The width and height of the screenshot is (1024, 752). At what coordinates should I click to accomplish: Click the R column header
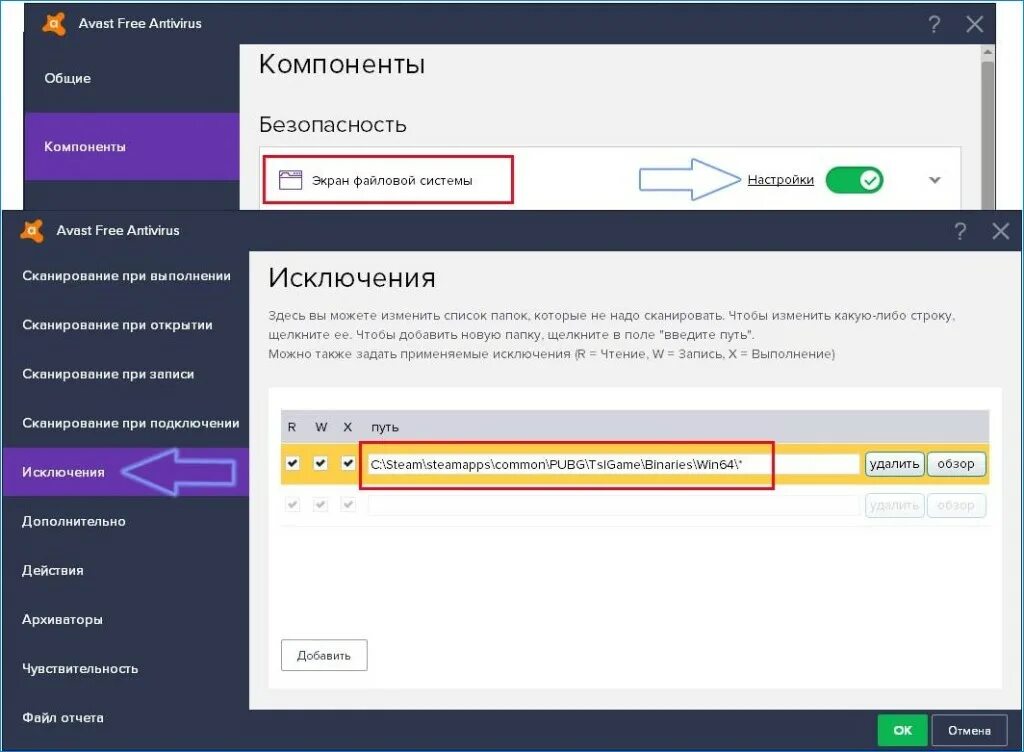tap(292, 427)
